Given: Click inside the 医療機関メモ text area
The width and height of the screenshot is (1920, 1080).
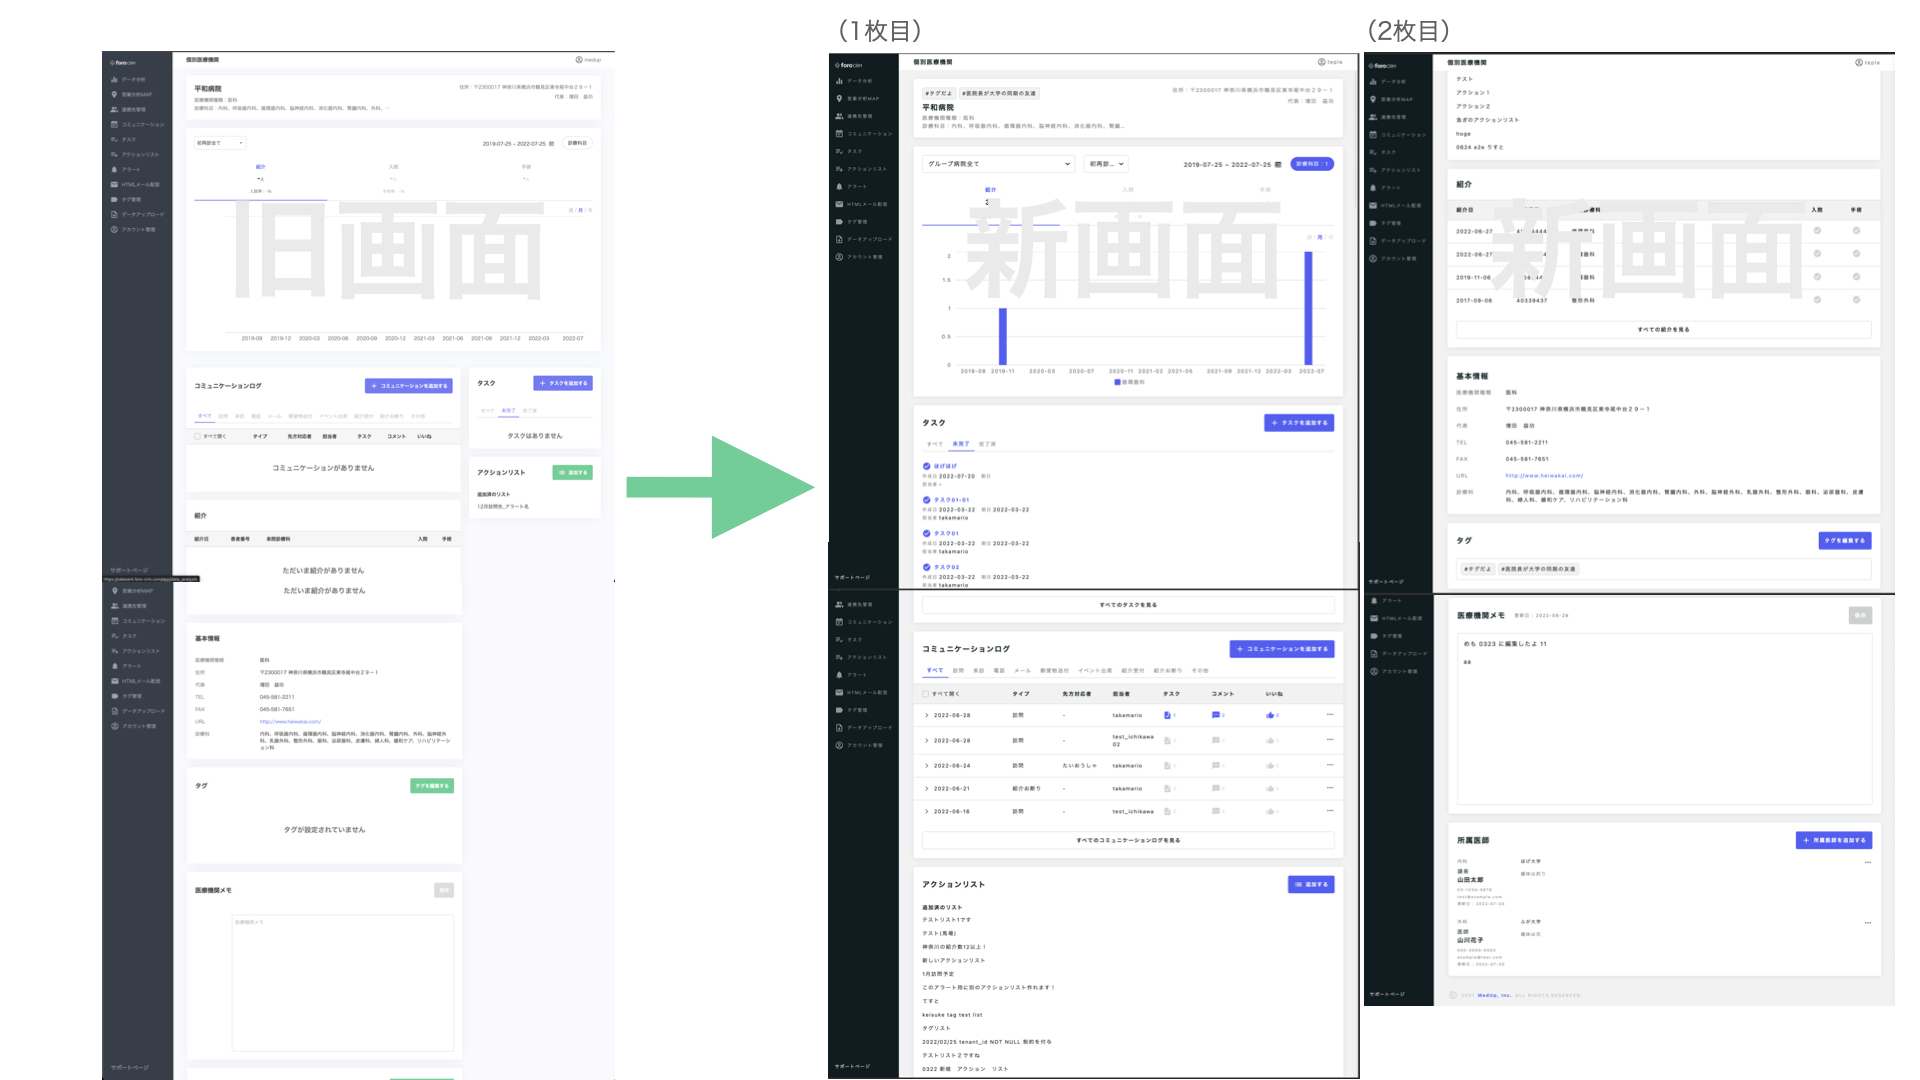Looking at the screenshot, I should [1665, 719].
